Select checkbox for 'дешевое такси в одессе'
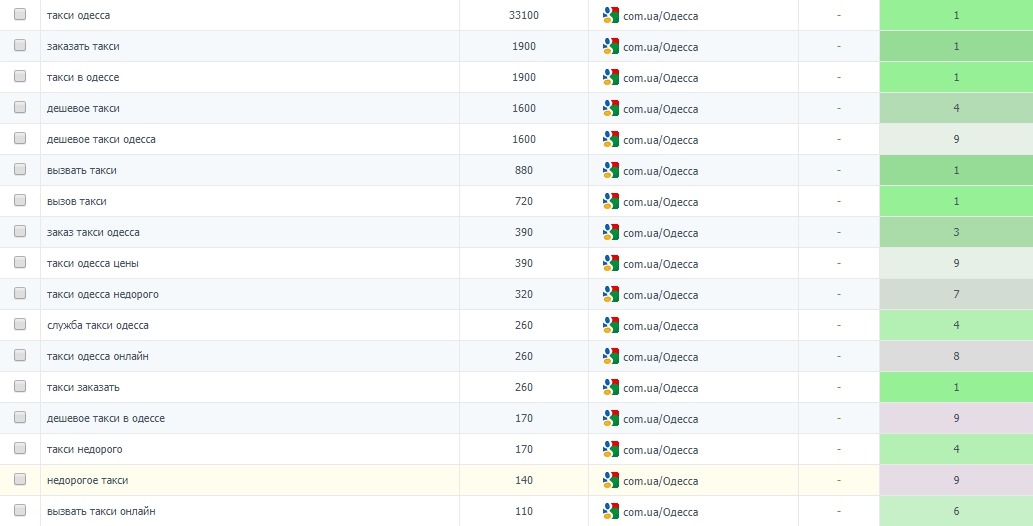1033x526 pixels. pyautogui.click(x=20, y=417)
